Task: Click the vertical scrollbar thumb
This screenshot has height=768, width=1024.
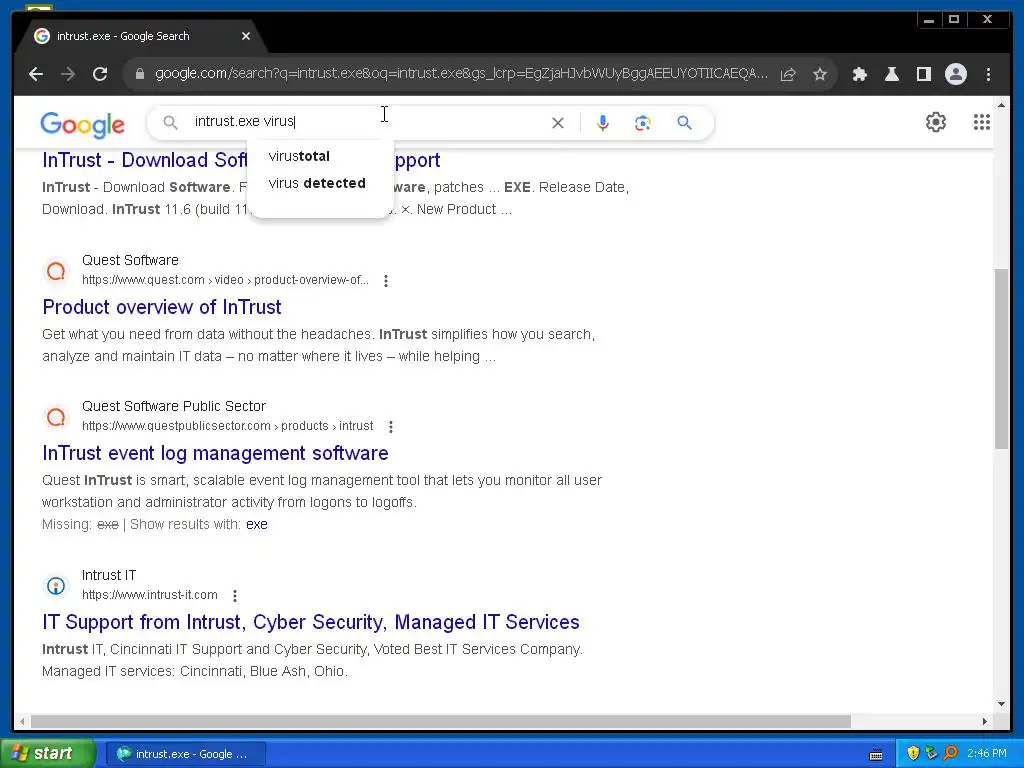Action: point(1002,359)
